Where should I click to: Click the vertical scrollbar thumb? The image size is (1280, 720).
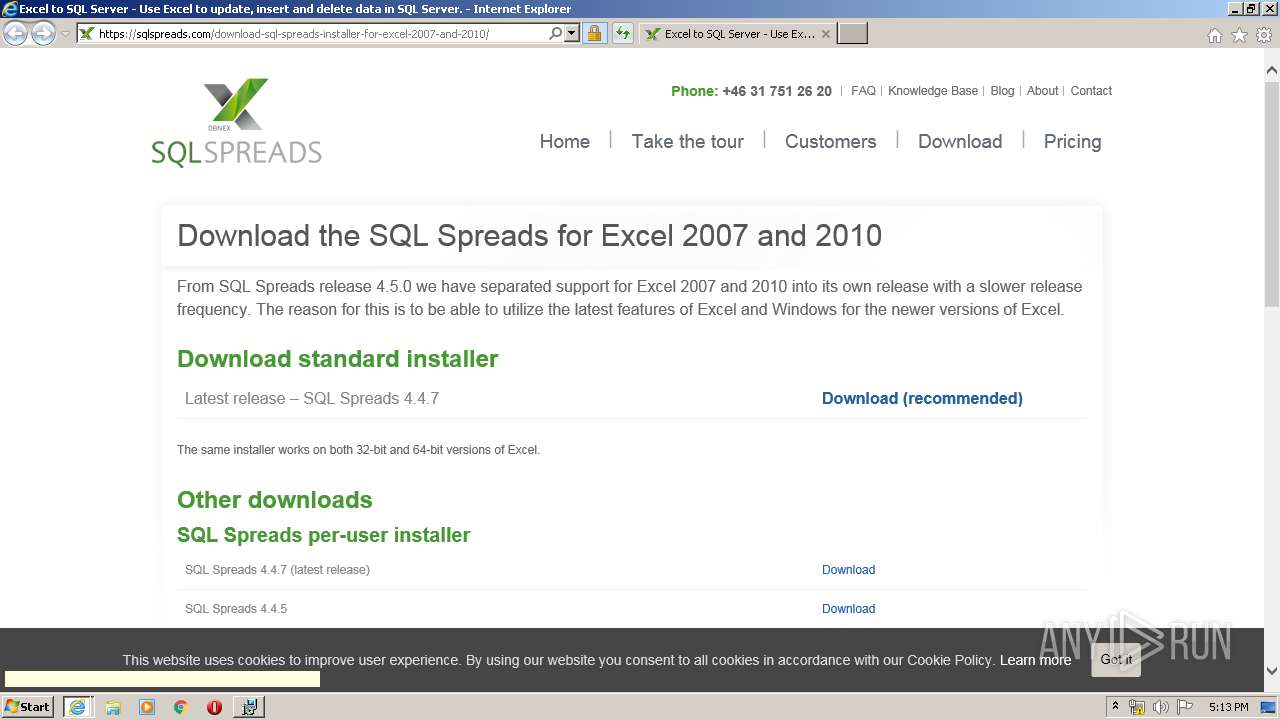click(x=1272, y=193)
